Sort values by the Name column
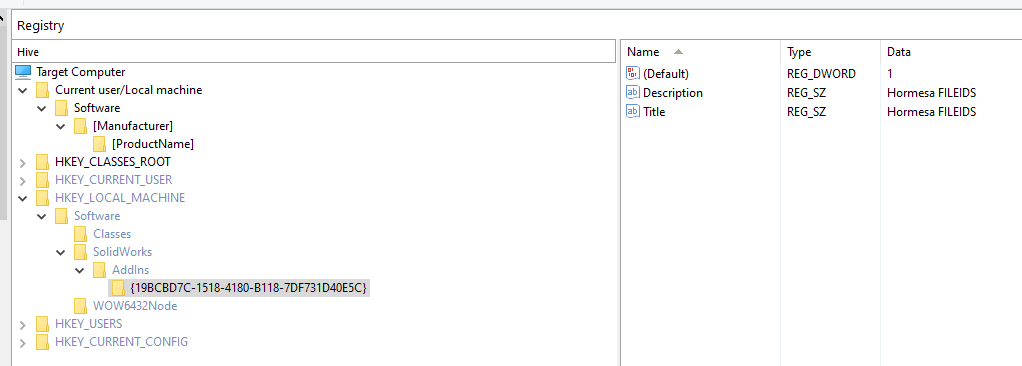The height and width of the screenshot is (366, 1022). (700, 52)
